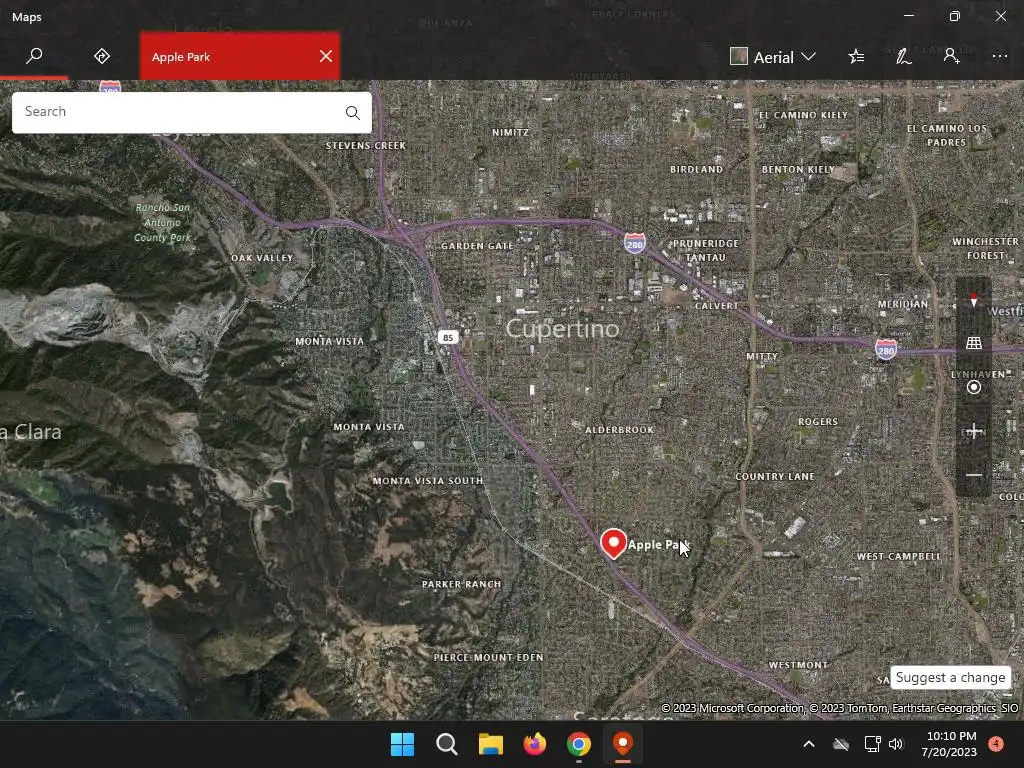Open the Search tab magnifier icon
This screenshot has width=1024, height=768.
(x=34, y=56)
